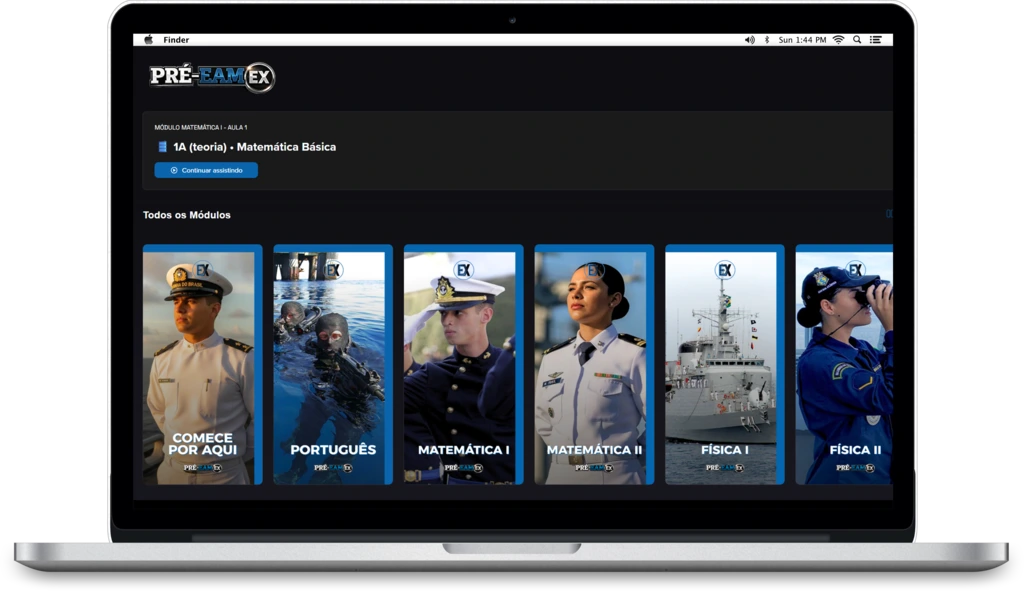1024x591 pixels.
Task: Open the Matemática II module card
Action: pos(594,365)
